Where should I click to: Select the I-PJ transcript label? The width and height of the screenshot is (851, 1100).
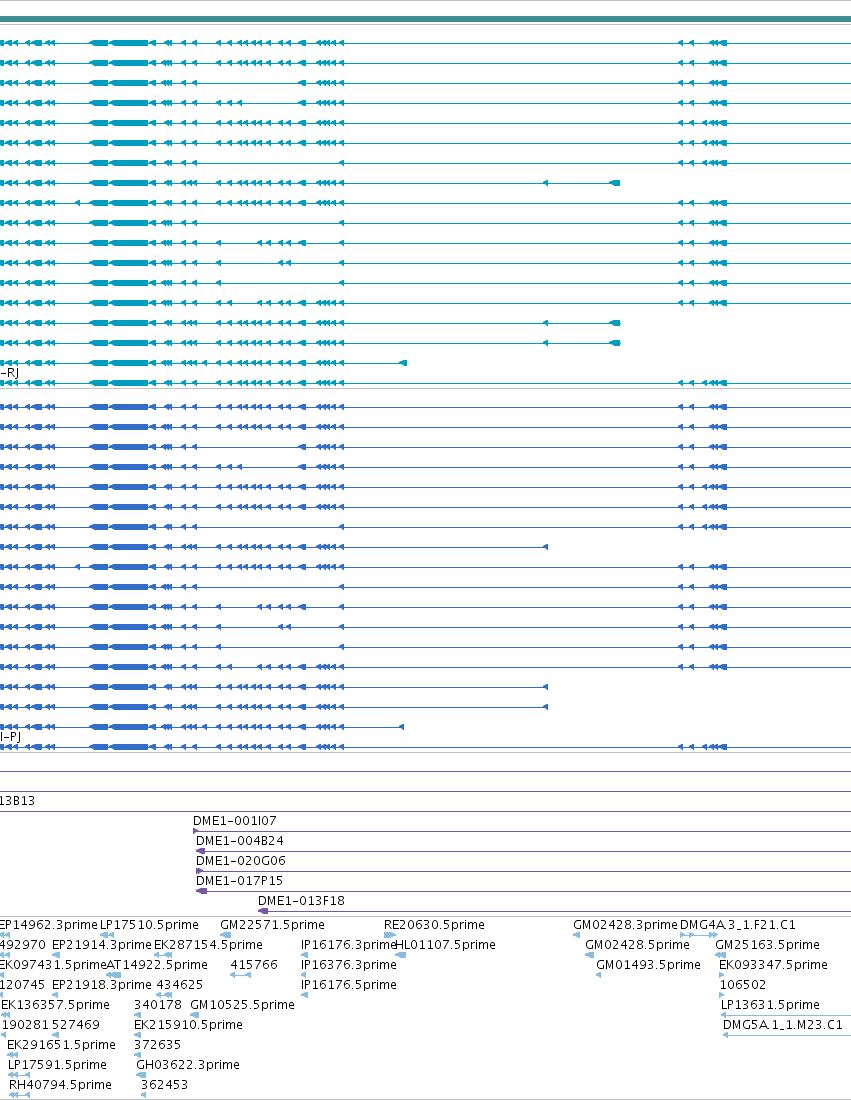(x=10, y=737)
